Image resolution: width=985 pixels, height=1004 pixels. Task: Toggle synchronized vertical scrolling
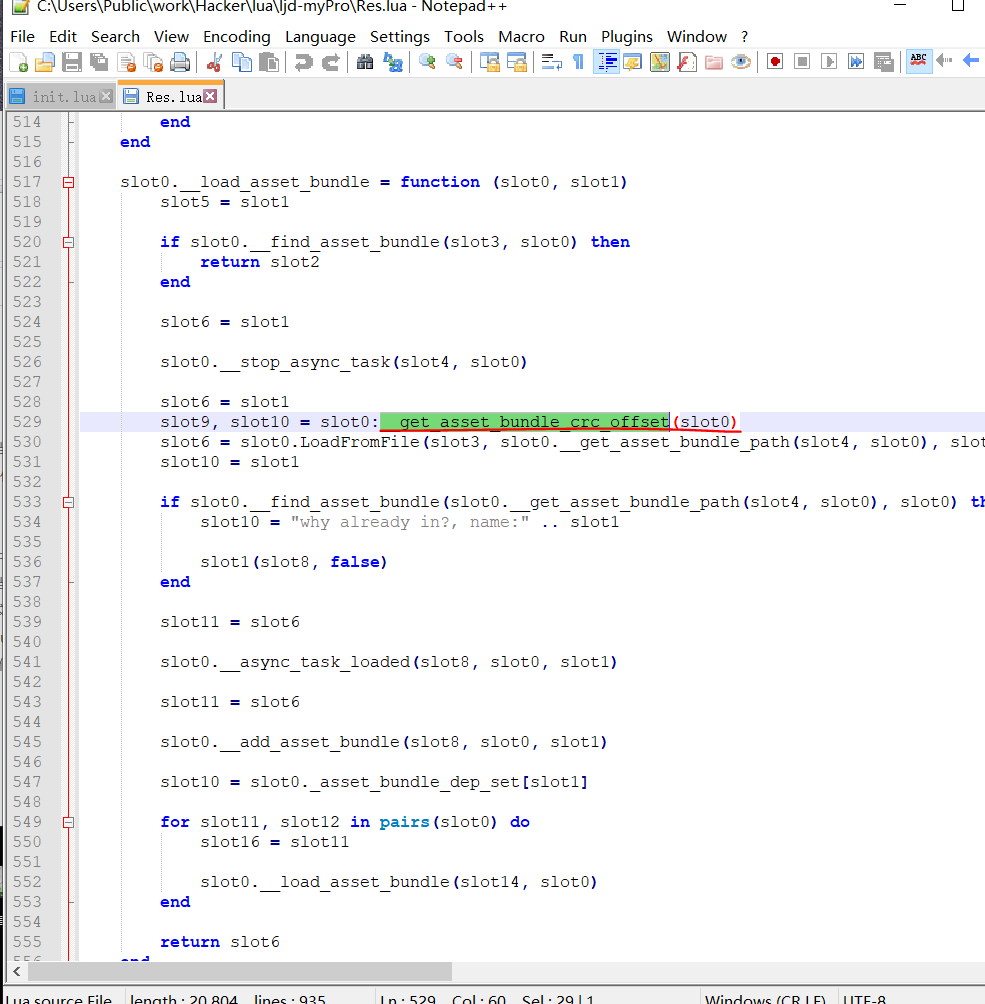tap(489, 62)
